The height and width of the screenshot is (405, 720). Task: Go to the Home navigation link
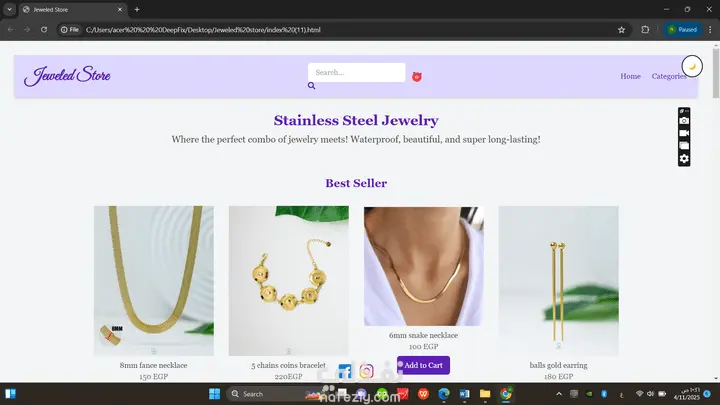[630, 76]
